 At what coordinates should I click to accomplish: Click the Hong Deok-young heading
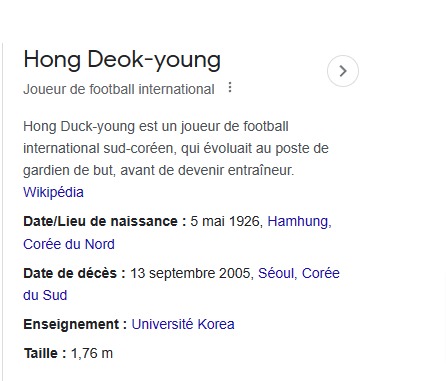pos(122,60)
